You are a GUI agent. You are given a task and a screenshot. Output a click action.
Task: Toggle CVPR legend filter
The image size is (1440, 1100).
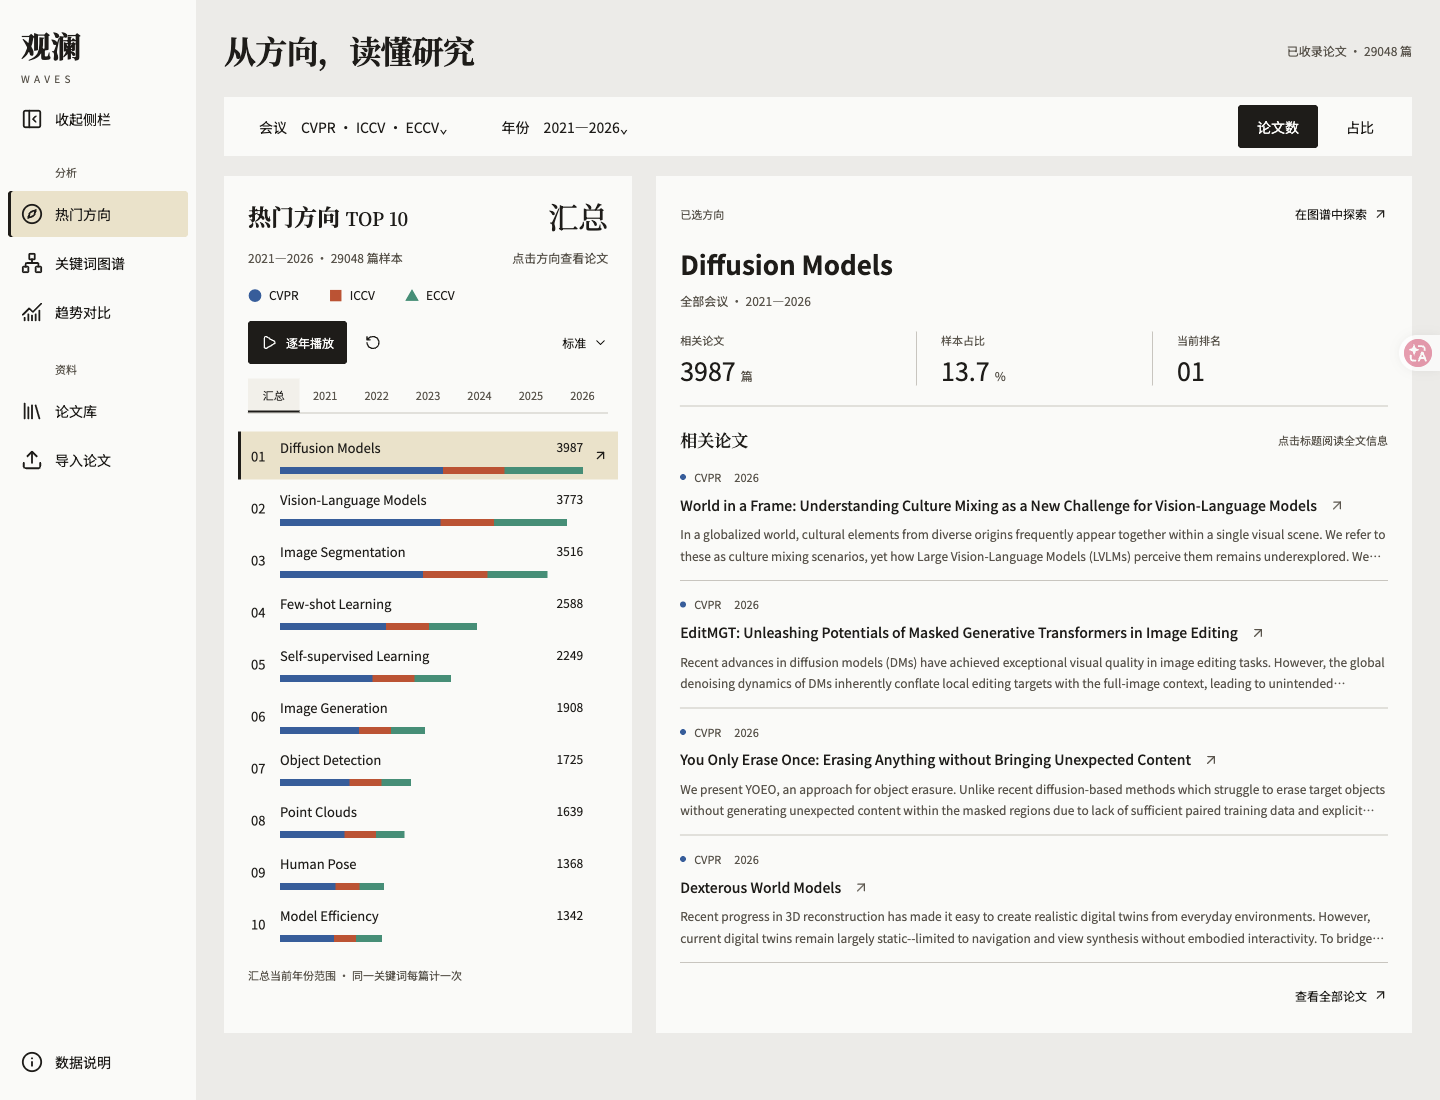[x=274, y=296]
